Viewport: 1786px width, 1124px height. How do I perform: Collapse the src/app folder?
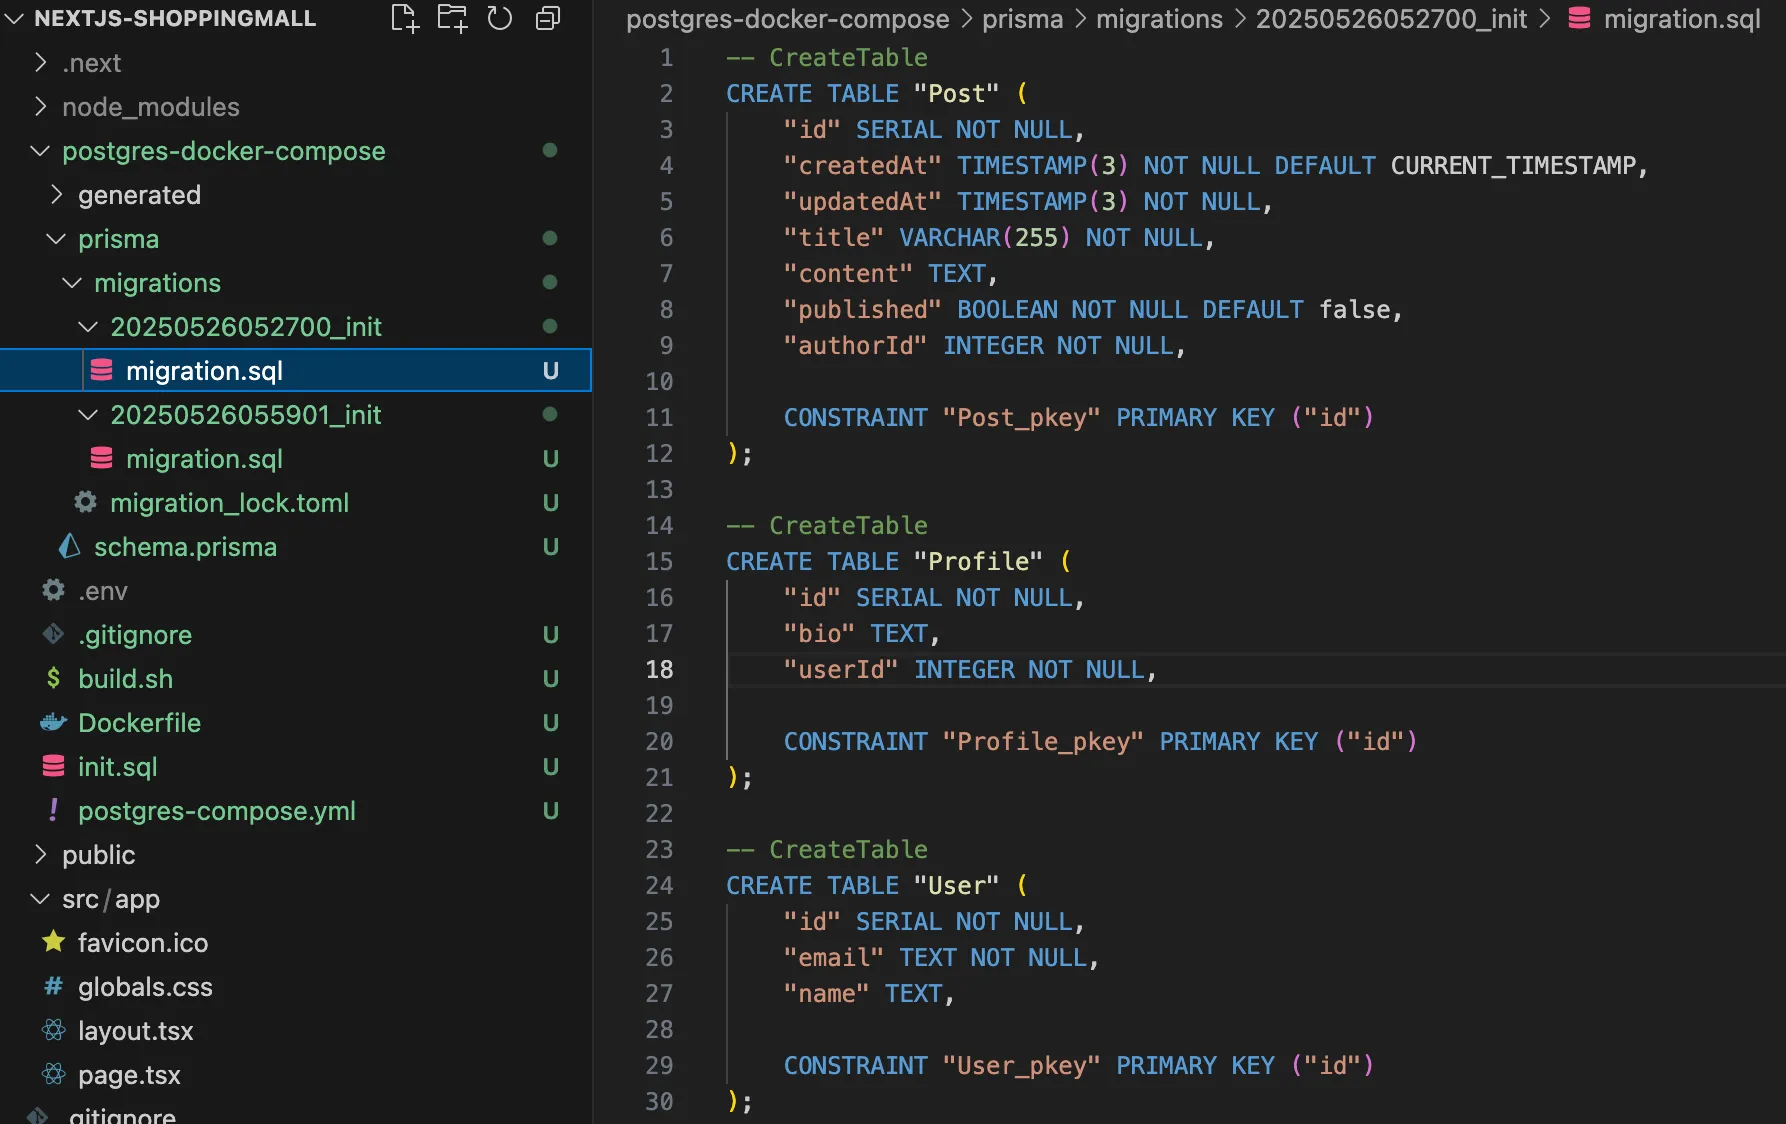[x=40, y=898]
